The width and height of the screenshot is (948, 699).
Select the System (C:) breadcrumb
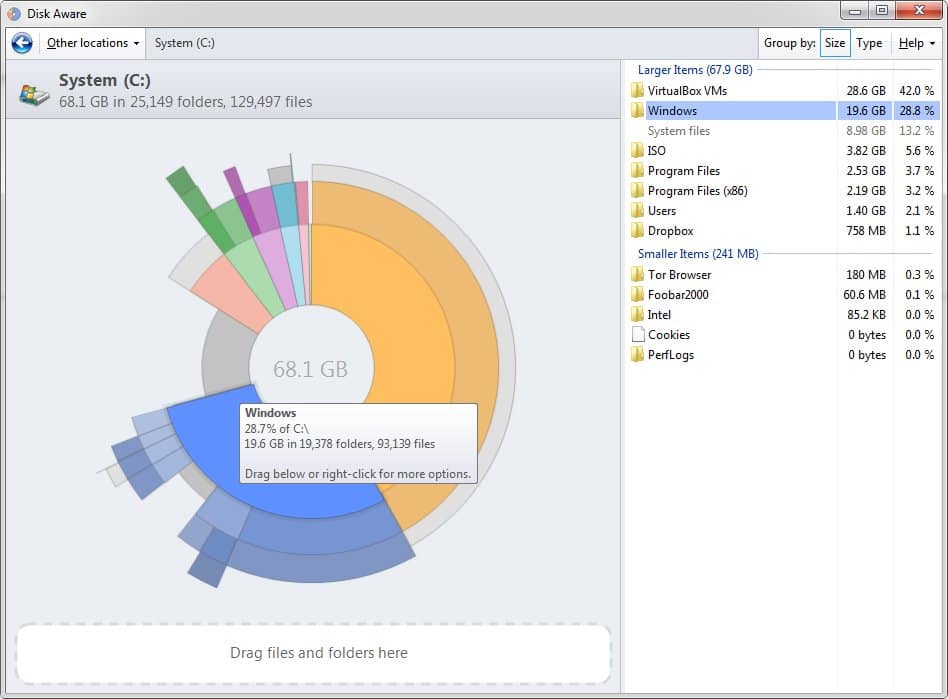184,43
